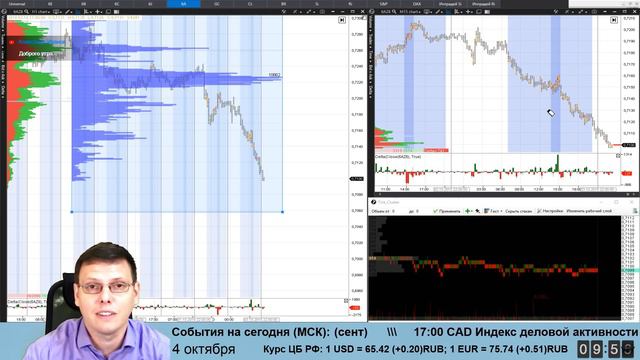Toggle the Trades side tab in left chart
The image size is (640, 360).
pos(3,40)
